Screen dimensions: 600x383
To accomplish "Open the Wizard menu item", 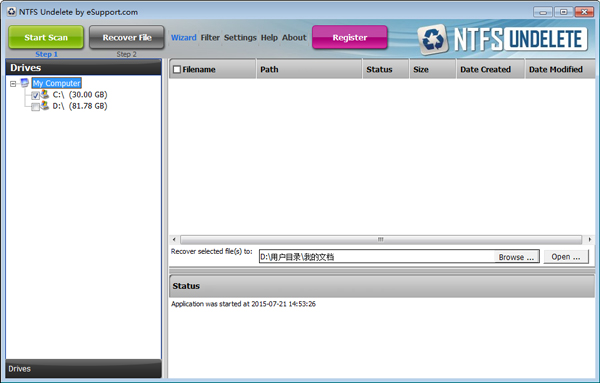I will 183,37.
